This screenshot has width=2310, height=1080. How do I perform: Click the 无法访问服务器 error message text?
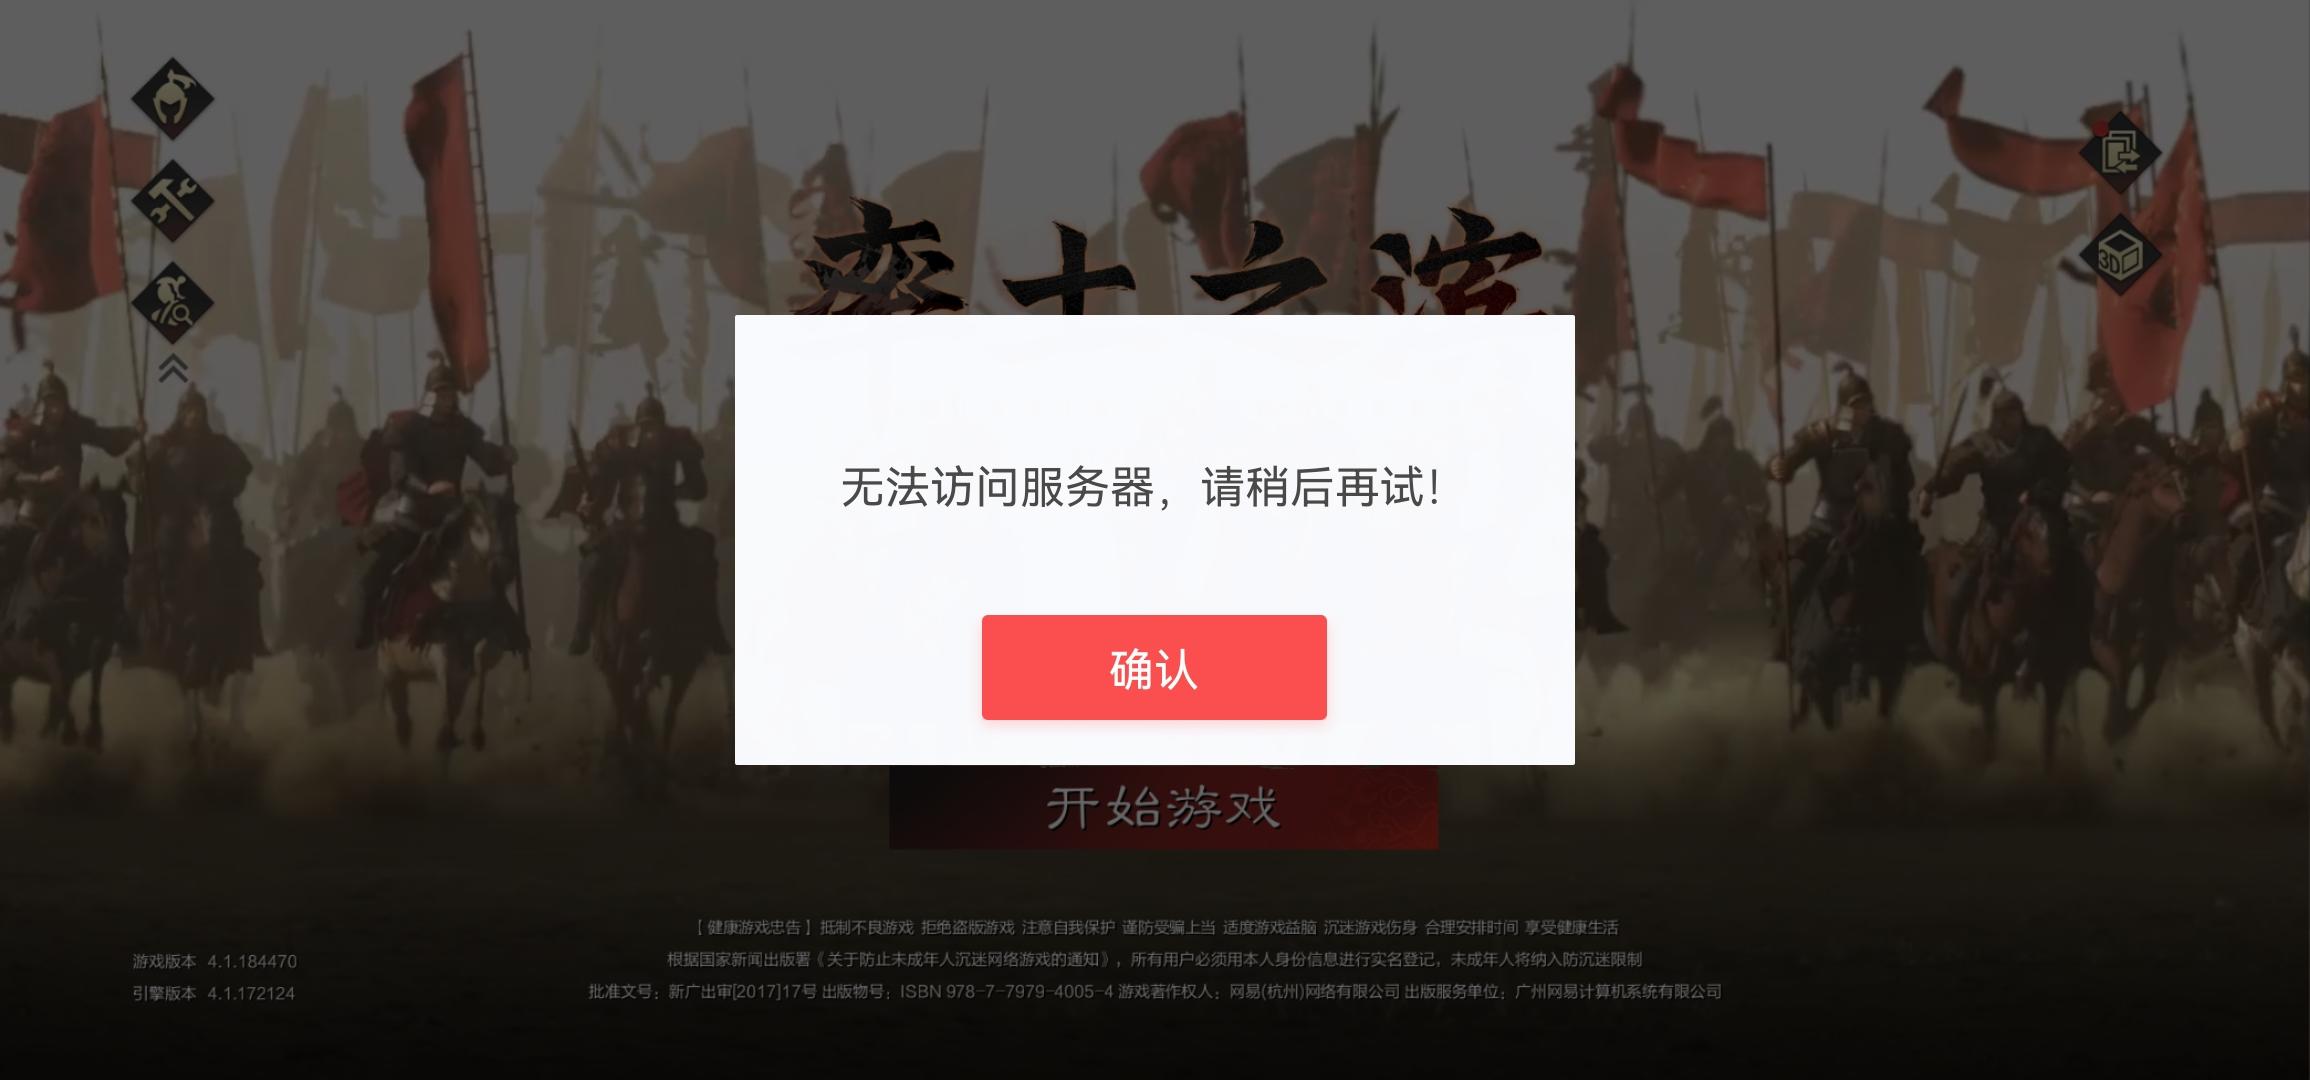tap(1141, 488)
